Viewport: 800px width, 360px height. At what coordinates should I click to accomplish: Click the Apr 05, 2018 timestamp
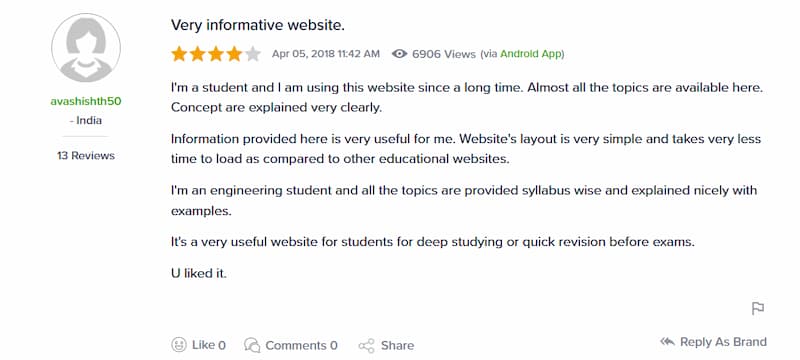pos(326,54)
